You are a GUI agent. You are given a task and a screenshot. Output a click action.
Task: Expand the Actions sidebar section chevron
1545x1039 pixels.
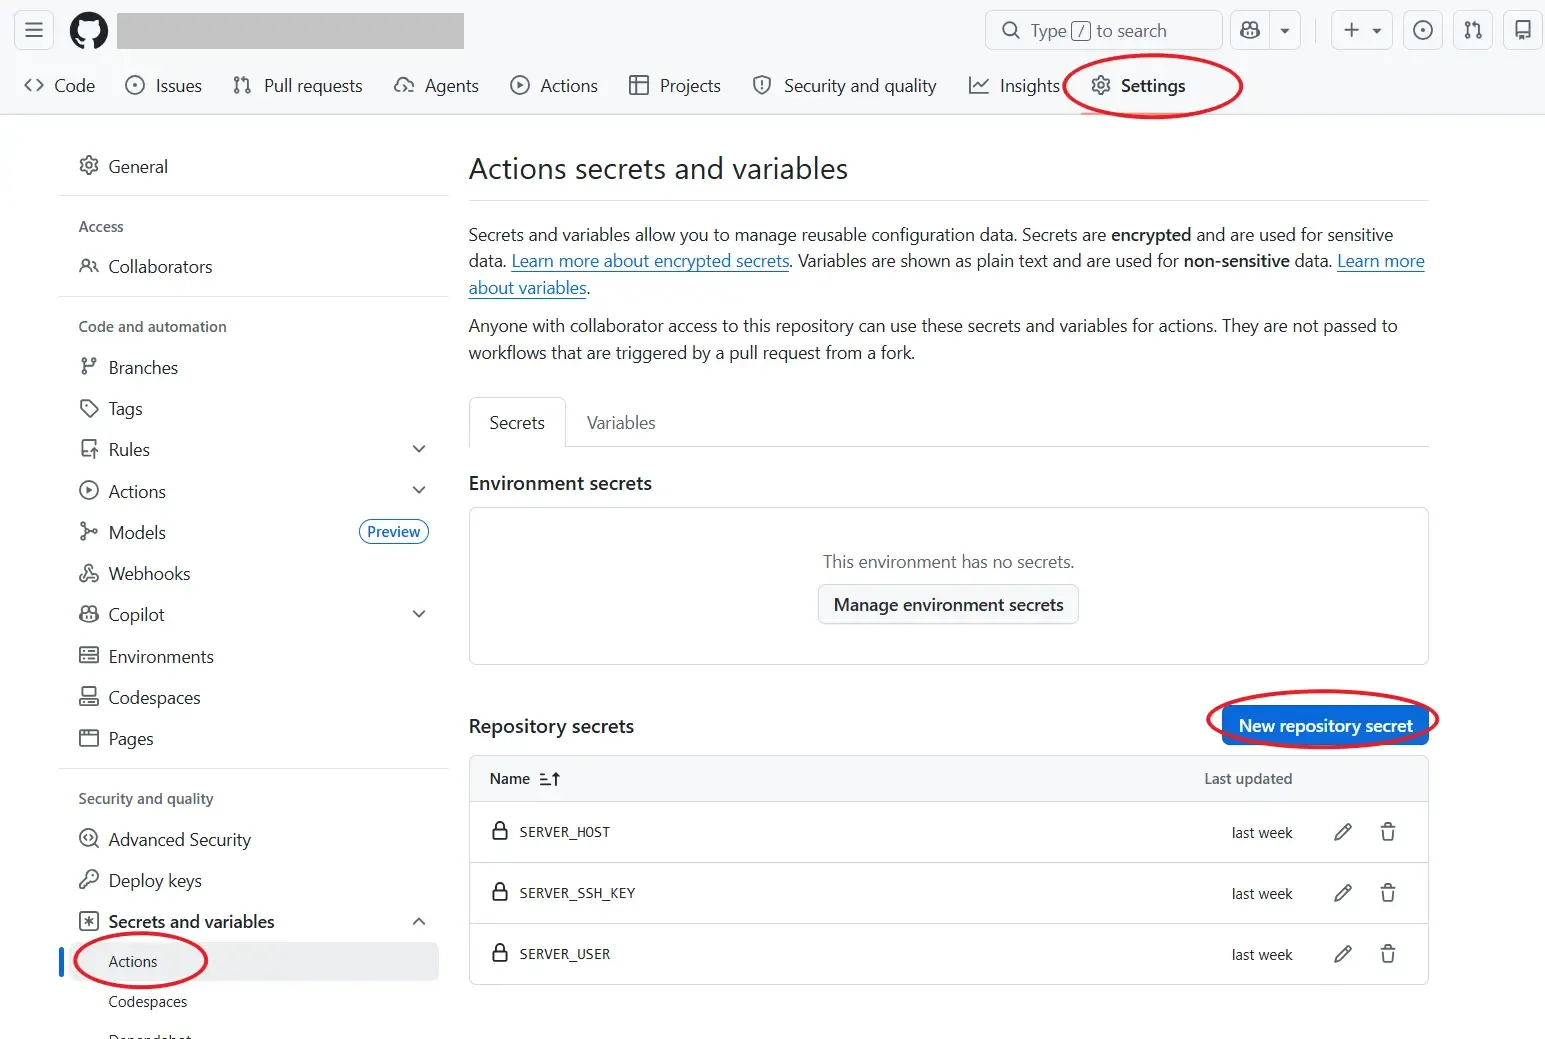pos(419,491)
